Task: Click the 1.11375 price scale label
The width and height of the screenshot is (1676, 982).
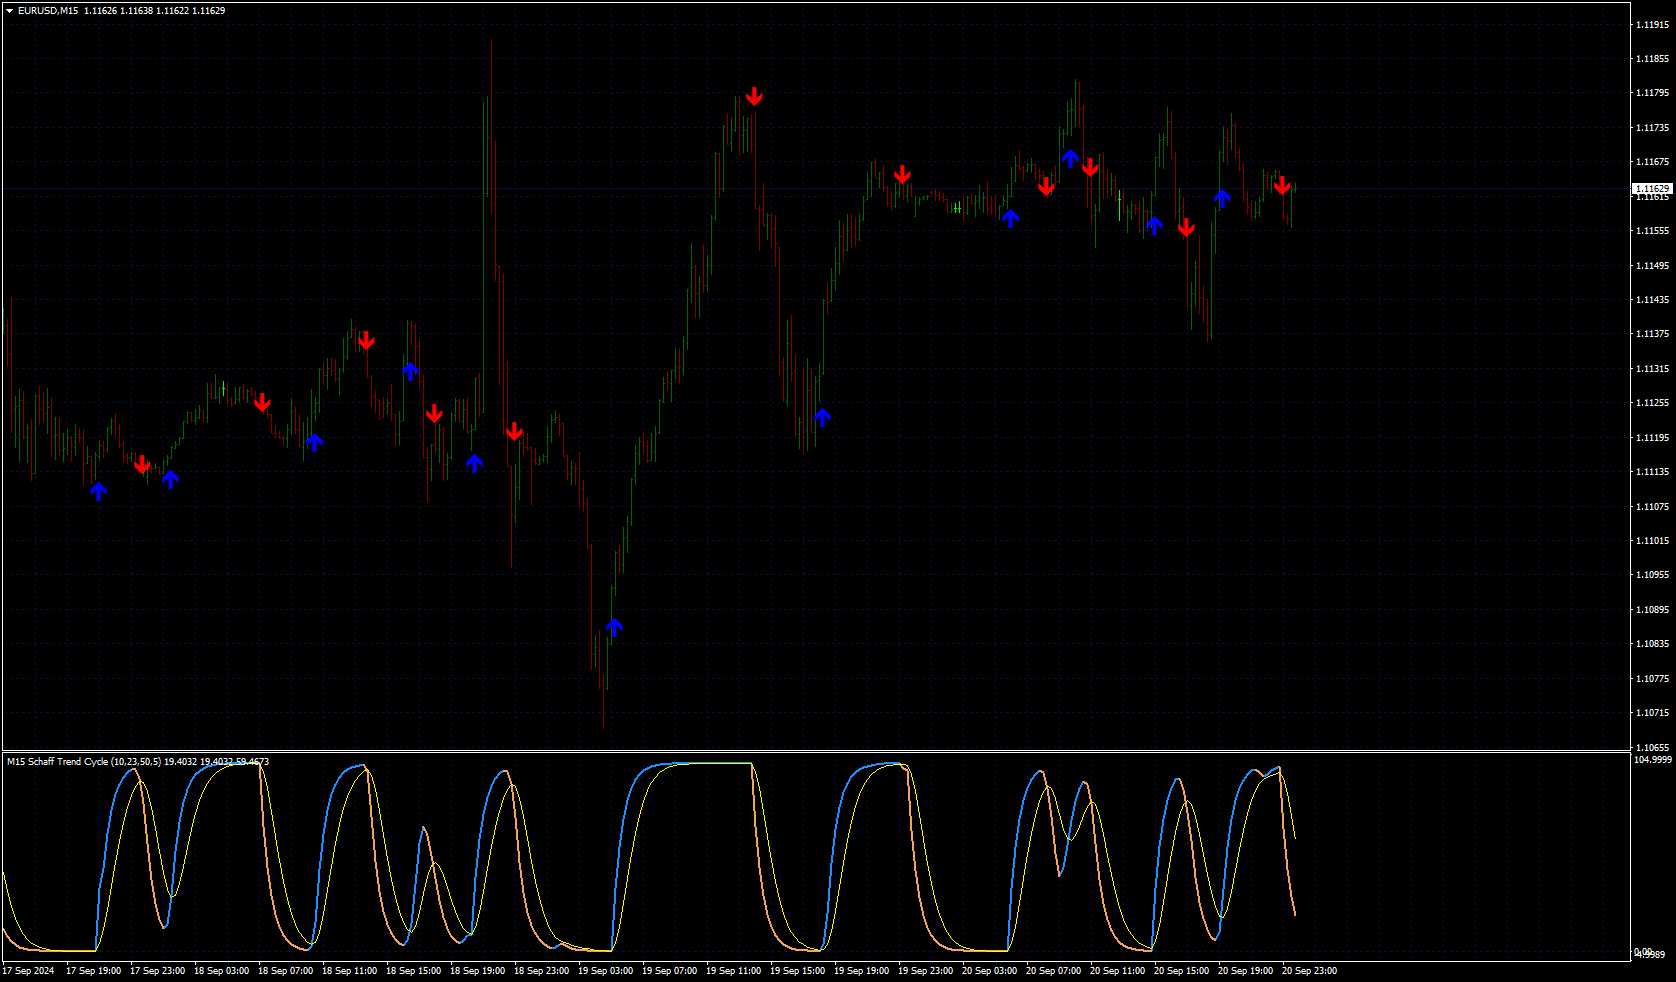Action: [1653, 334]
